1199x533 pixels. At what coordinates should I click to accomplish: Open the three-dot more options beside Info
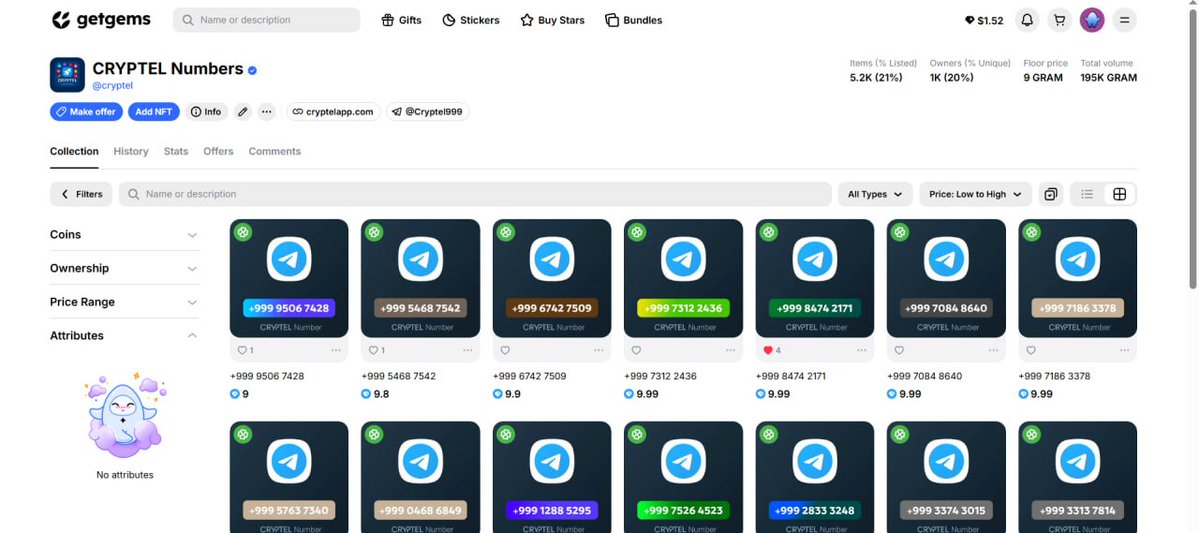pyautogui.click(x=266, y=112)
